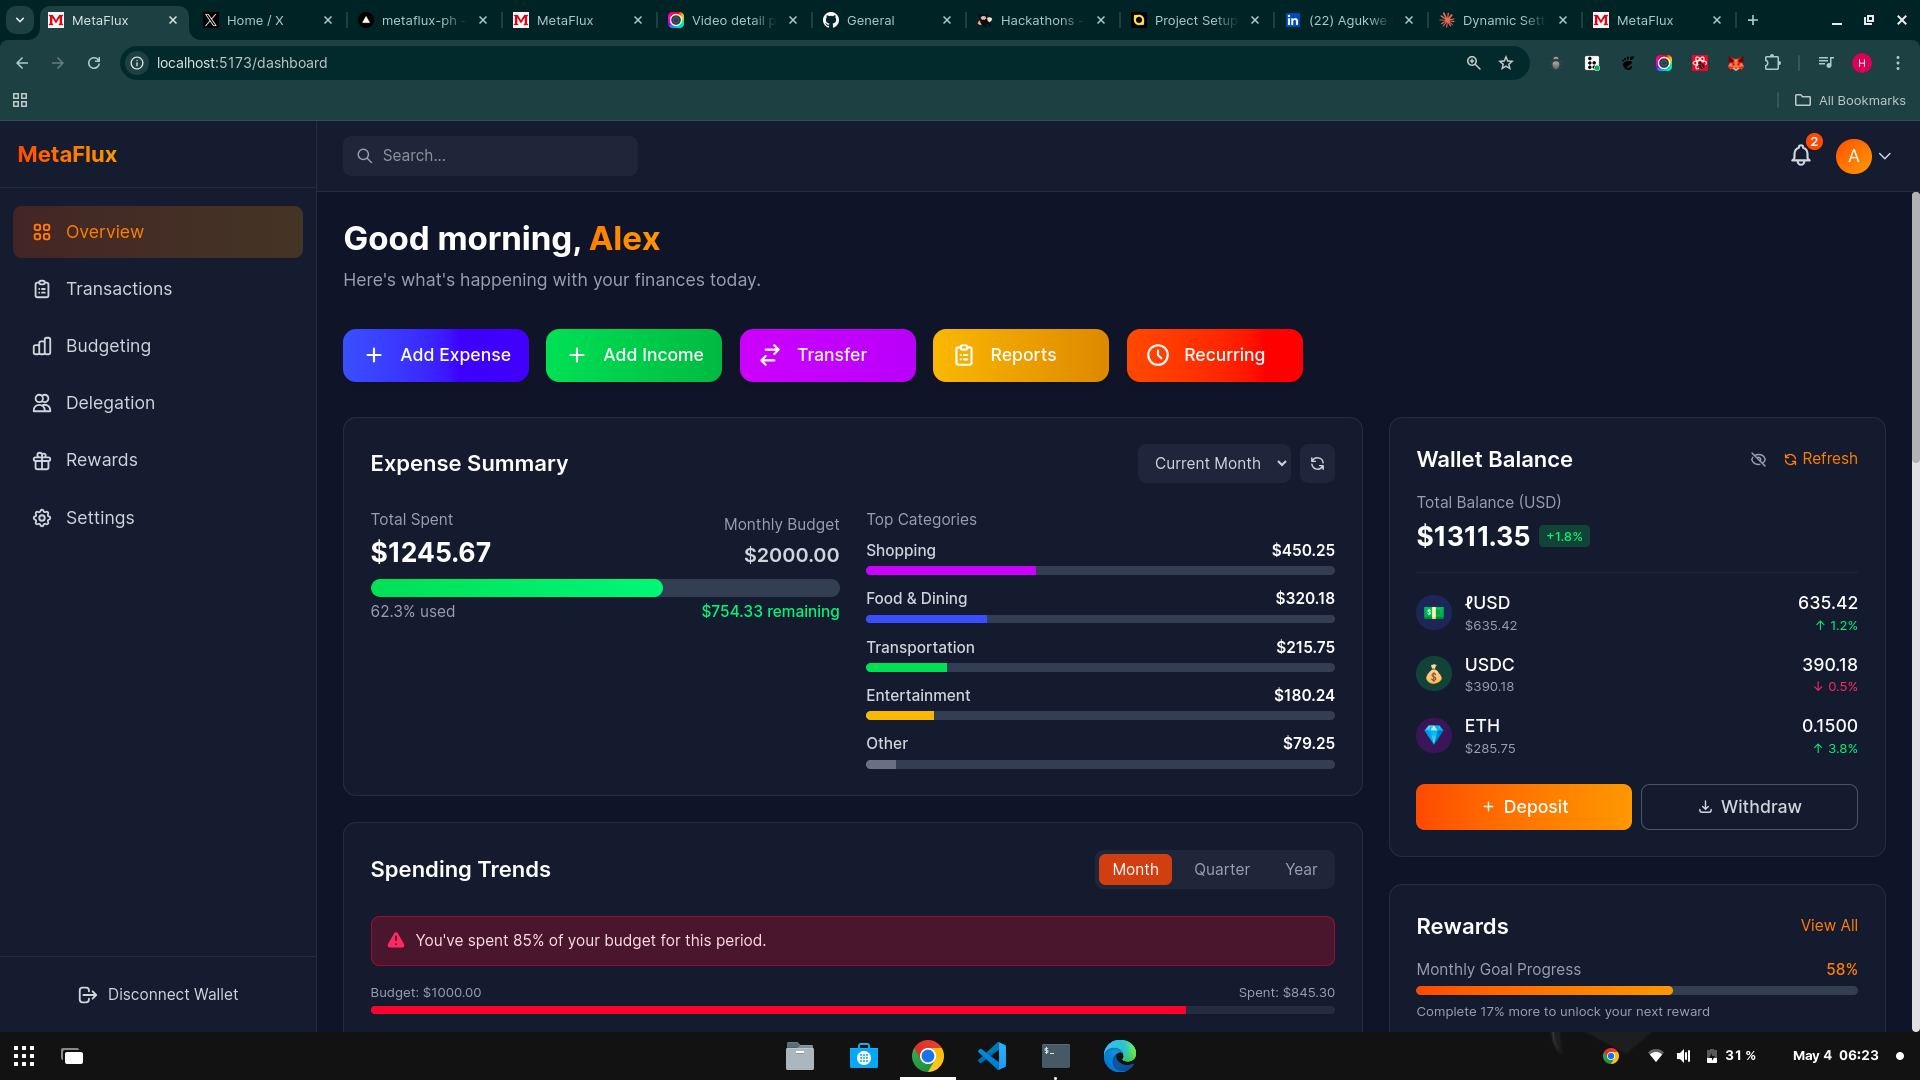Click the expense summary refresh icon
The width and height of the screenshot is (1920, 1080).
[1317, 464]
